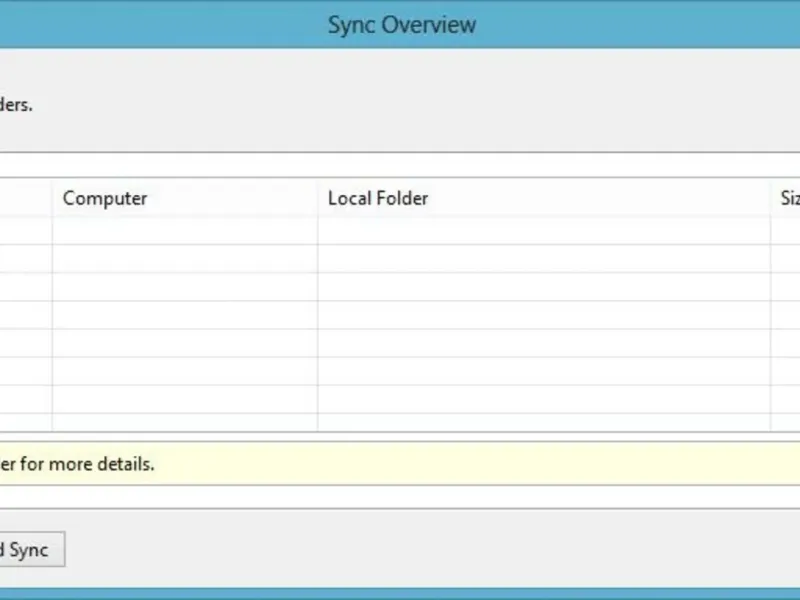Click the yellow "for more details" info bar
This screenshot has width=800, height=600.
pos(400,464)
